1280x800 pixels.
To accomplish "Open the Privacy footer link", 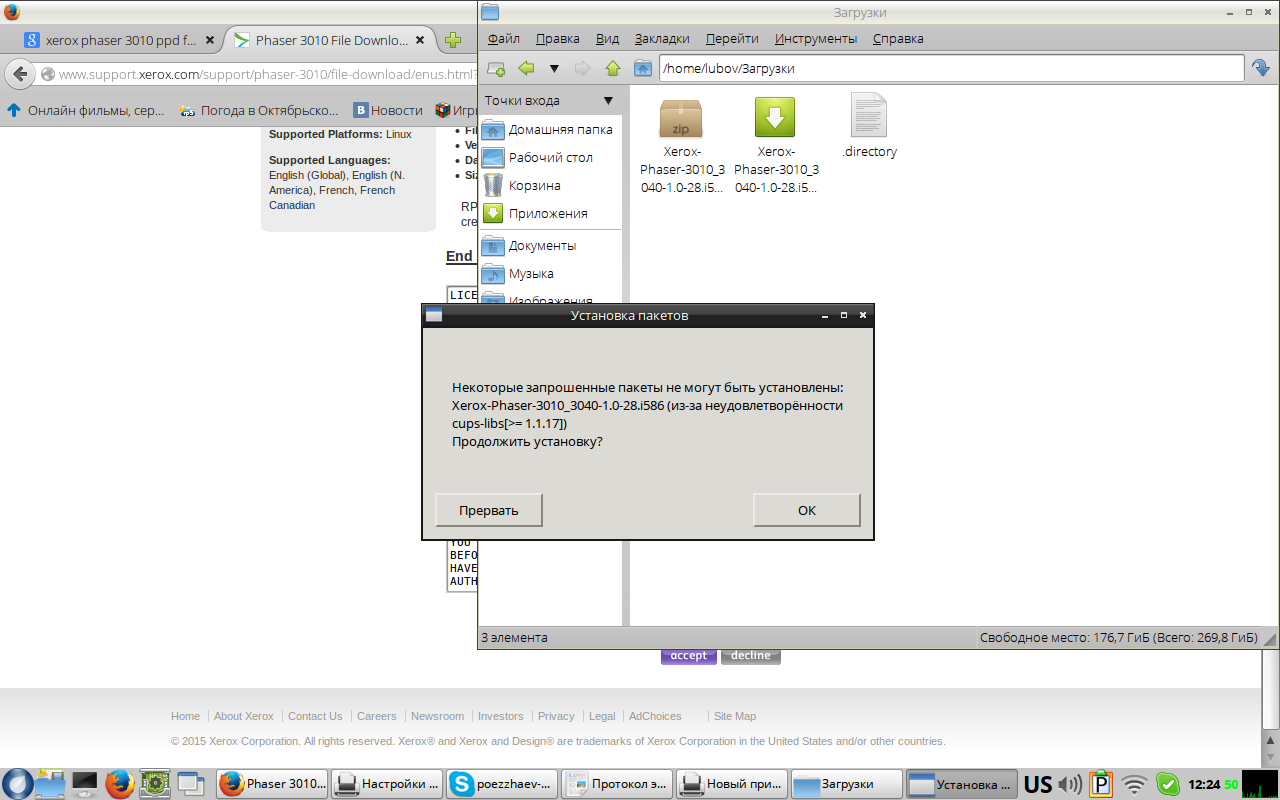I will pyautogui.click(x=556, y=716).
